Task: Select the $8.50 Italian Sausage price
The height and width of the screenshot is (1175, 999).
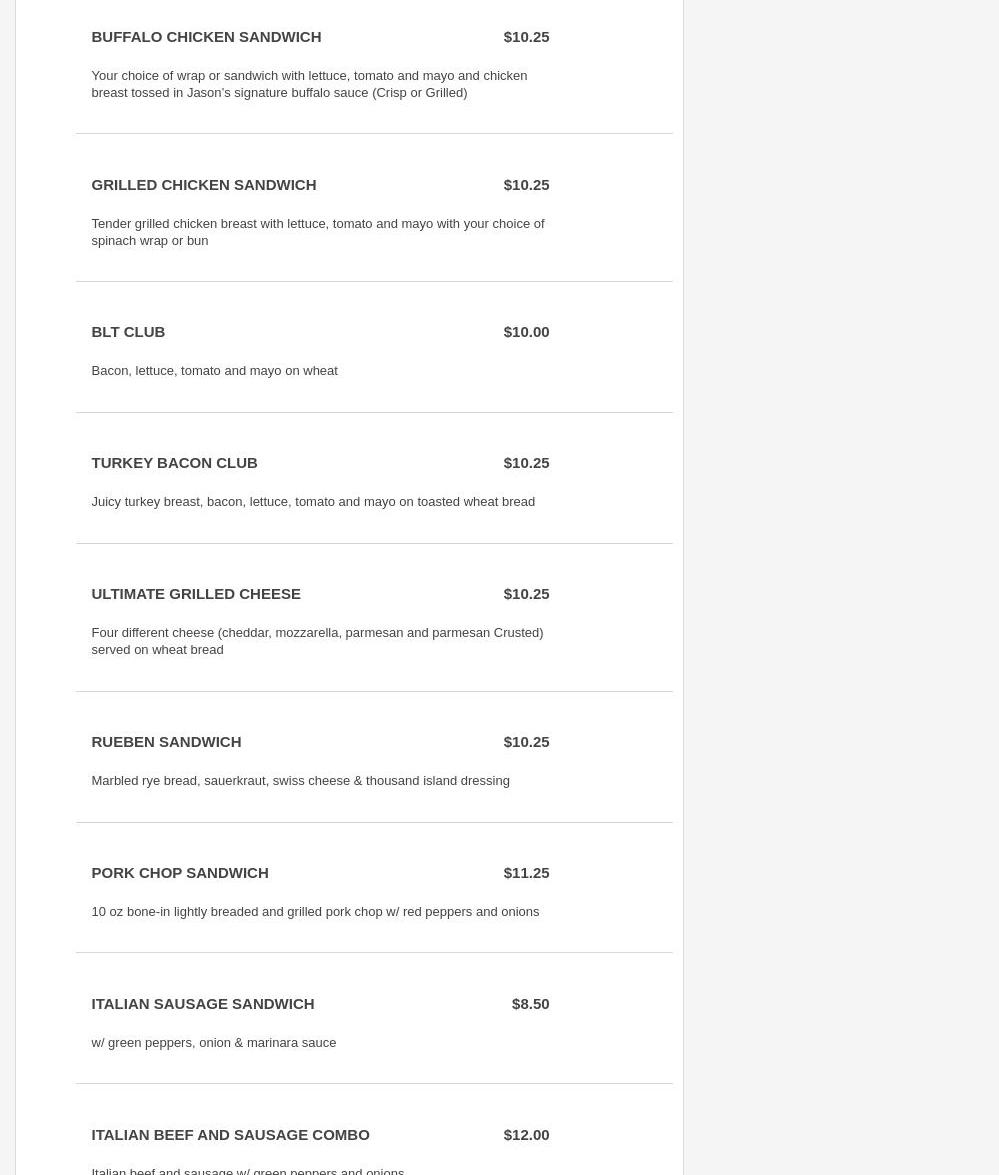Action: click(x=530, y=1004)
